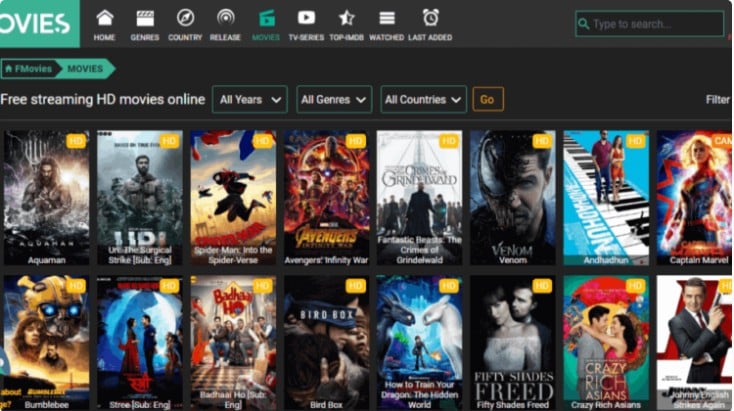734x411 pixels.
Task: Open Avengers: Infinity War poster
Action: pyautogui.click(x=326, y=198)
